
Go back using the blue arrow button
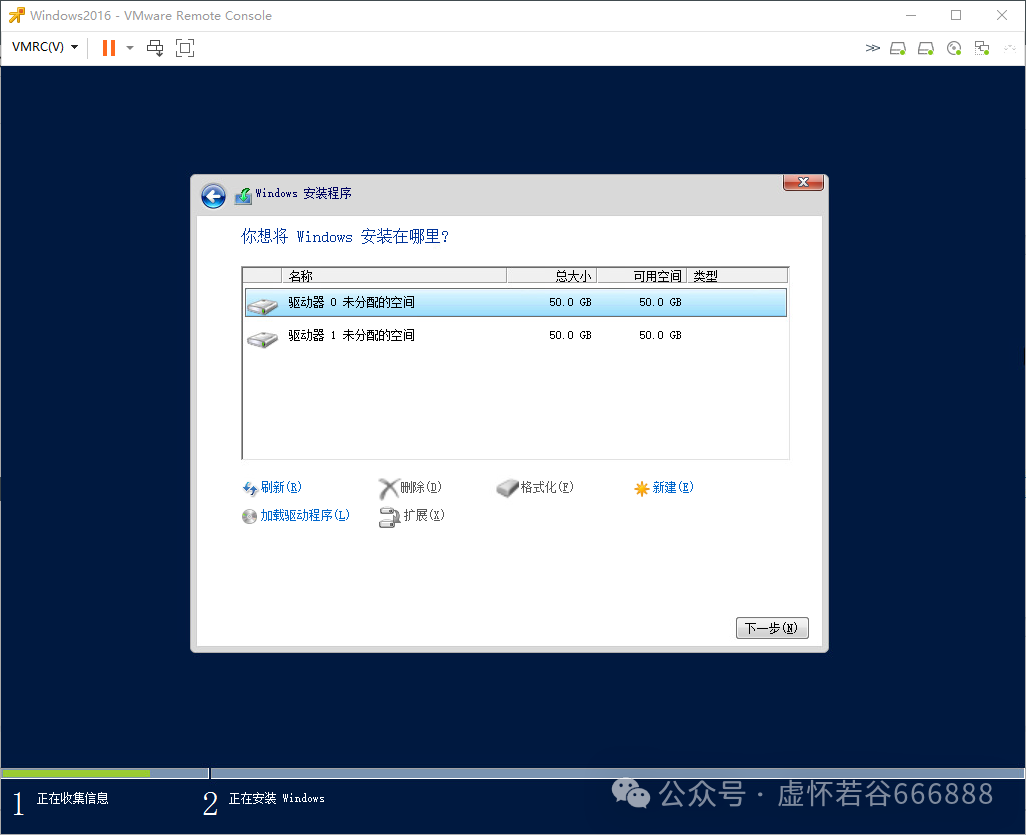tap(213, 196)
